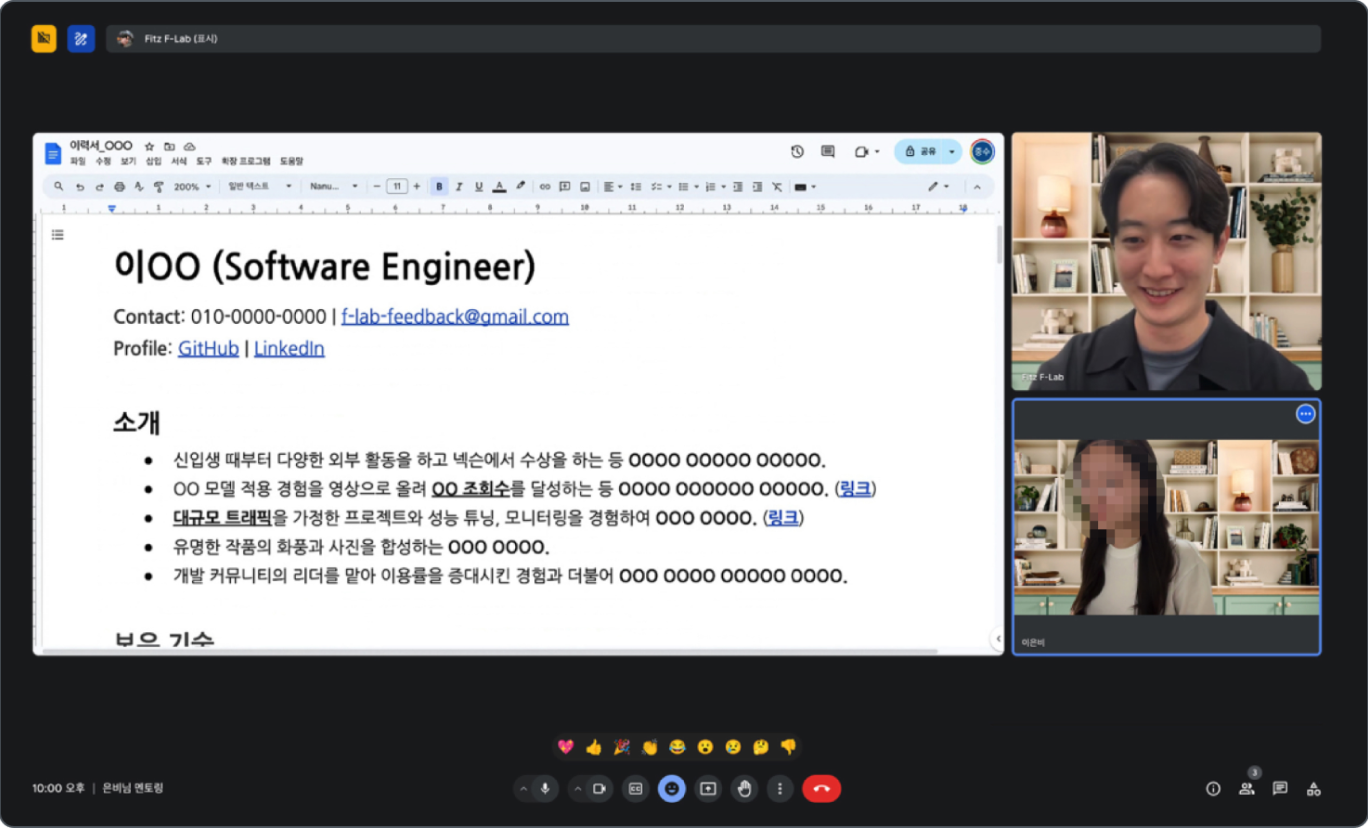Select the italic formatting icon

[459, 187]
